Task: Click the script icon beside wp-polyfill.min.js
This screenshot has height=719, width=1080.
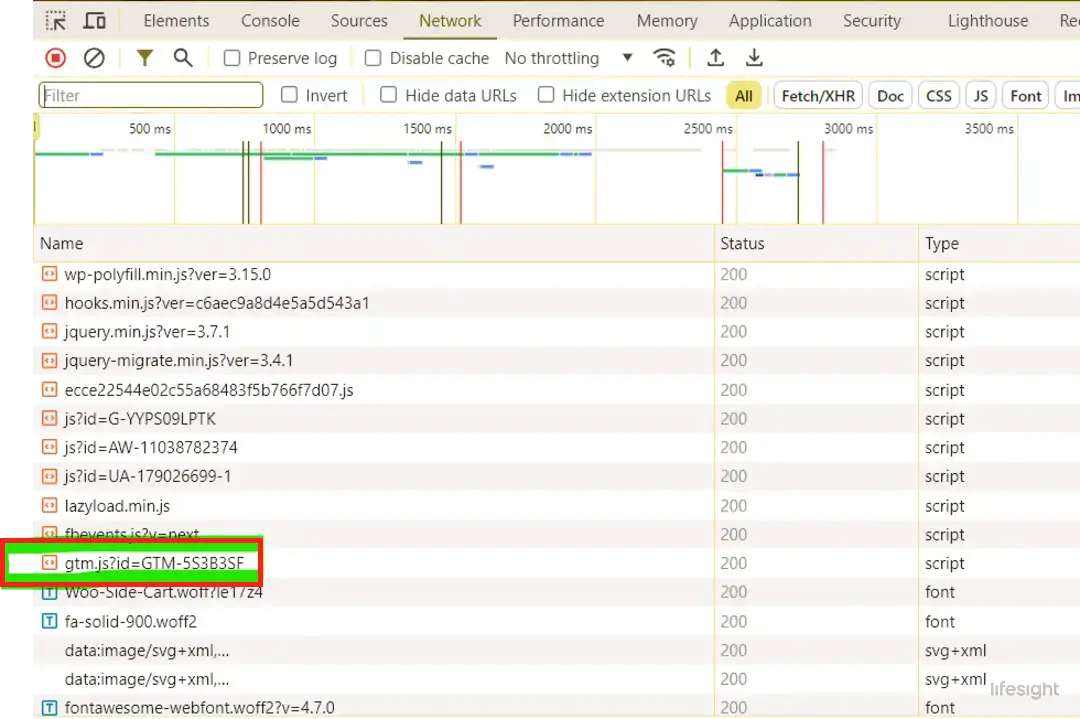Action: [49, 274]
